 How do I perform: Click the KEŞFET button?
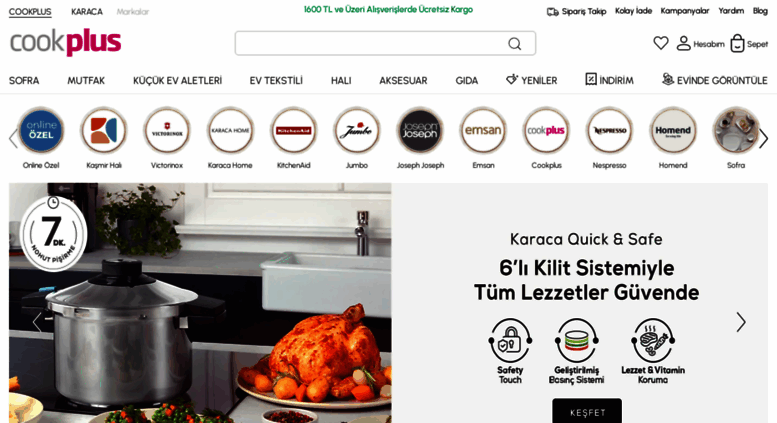tap(587, 411)
